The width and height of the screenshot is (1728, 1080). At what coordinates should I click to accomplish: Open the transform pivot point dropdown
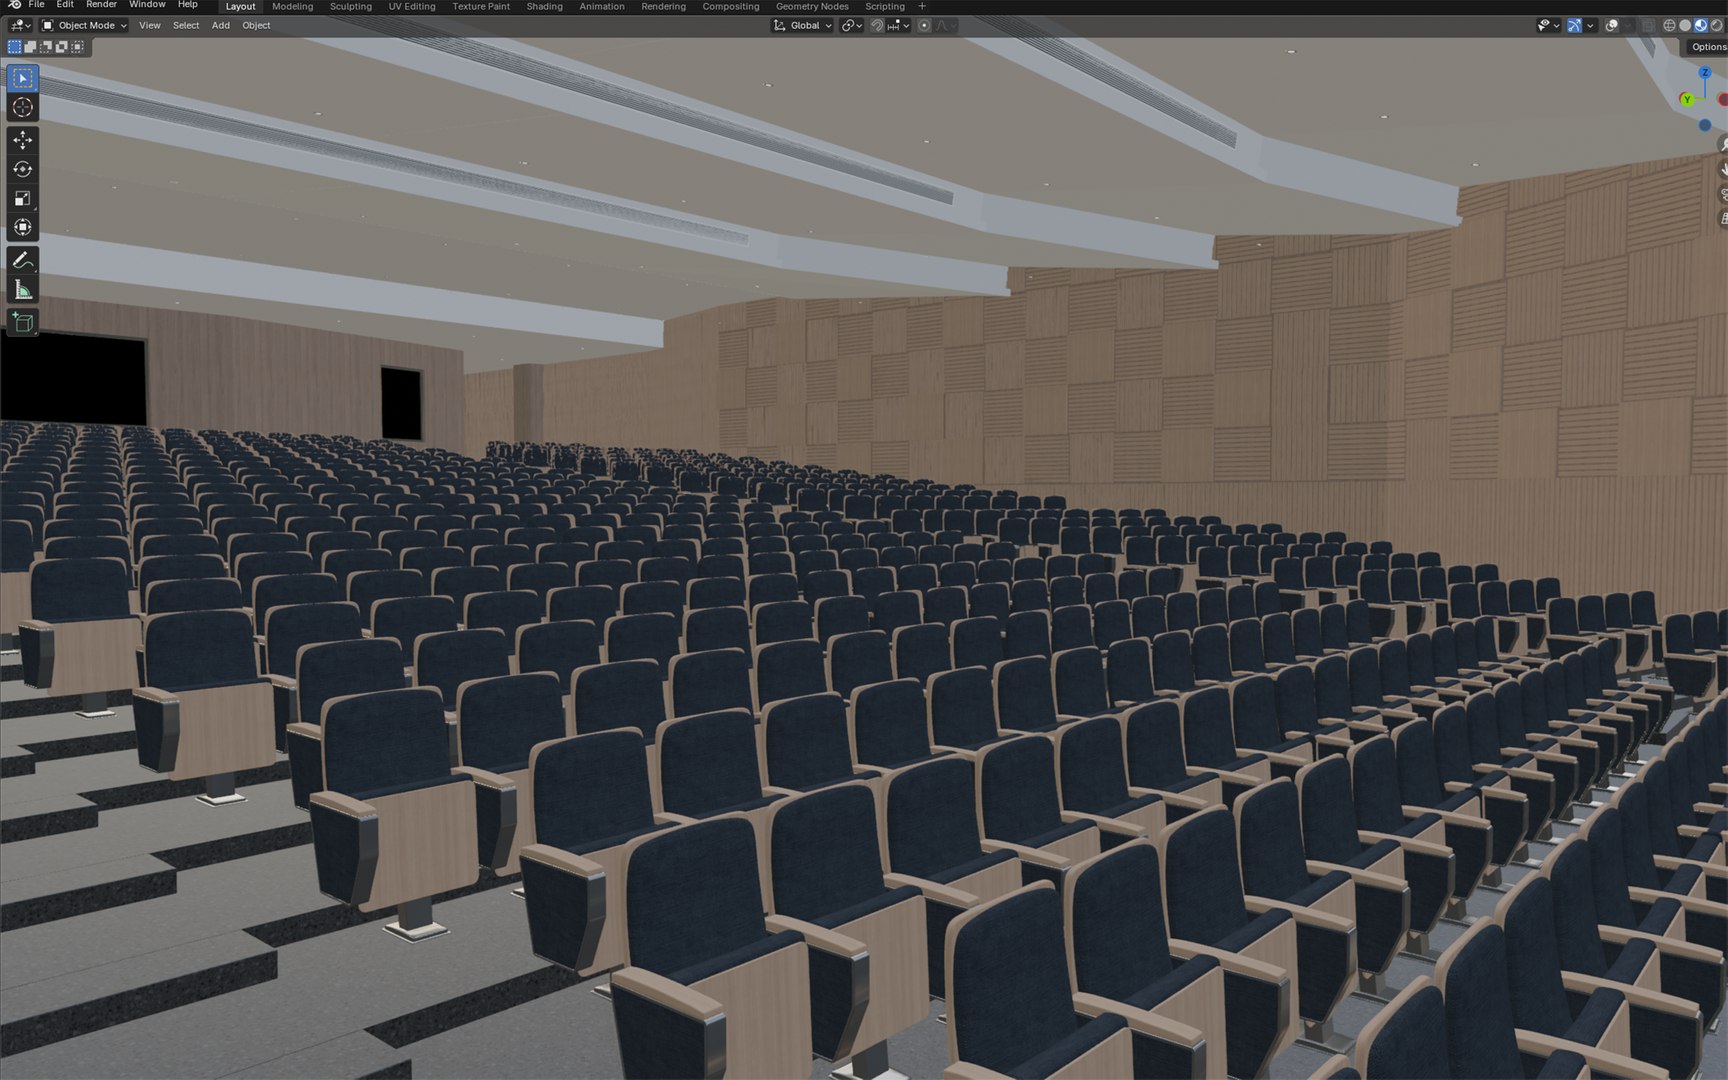pyautogui.click(x=852, y=25)
